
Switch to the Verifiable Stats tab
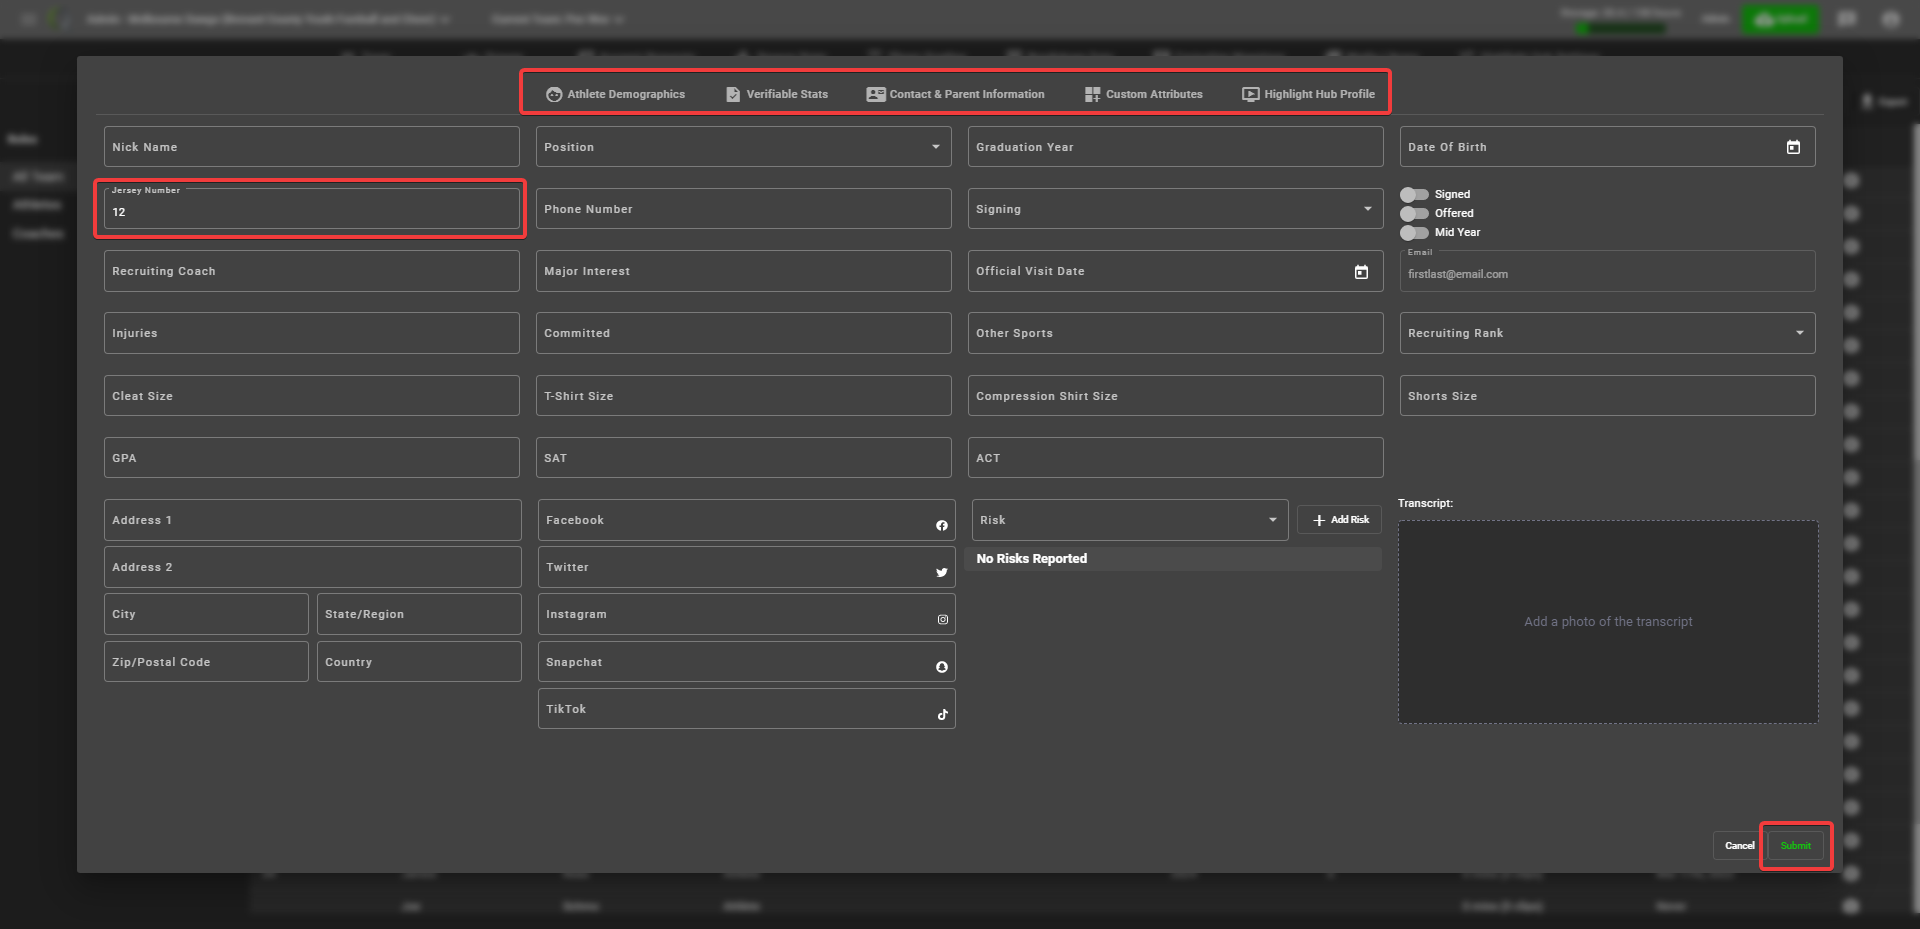click(x=777, y=94)
